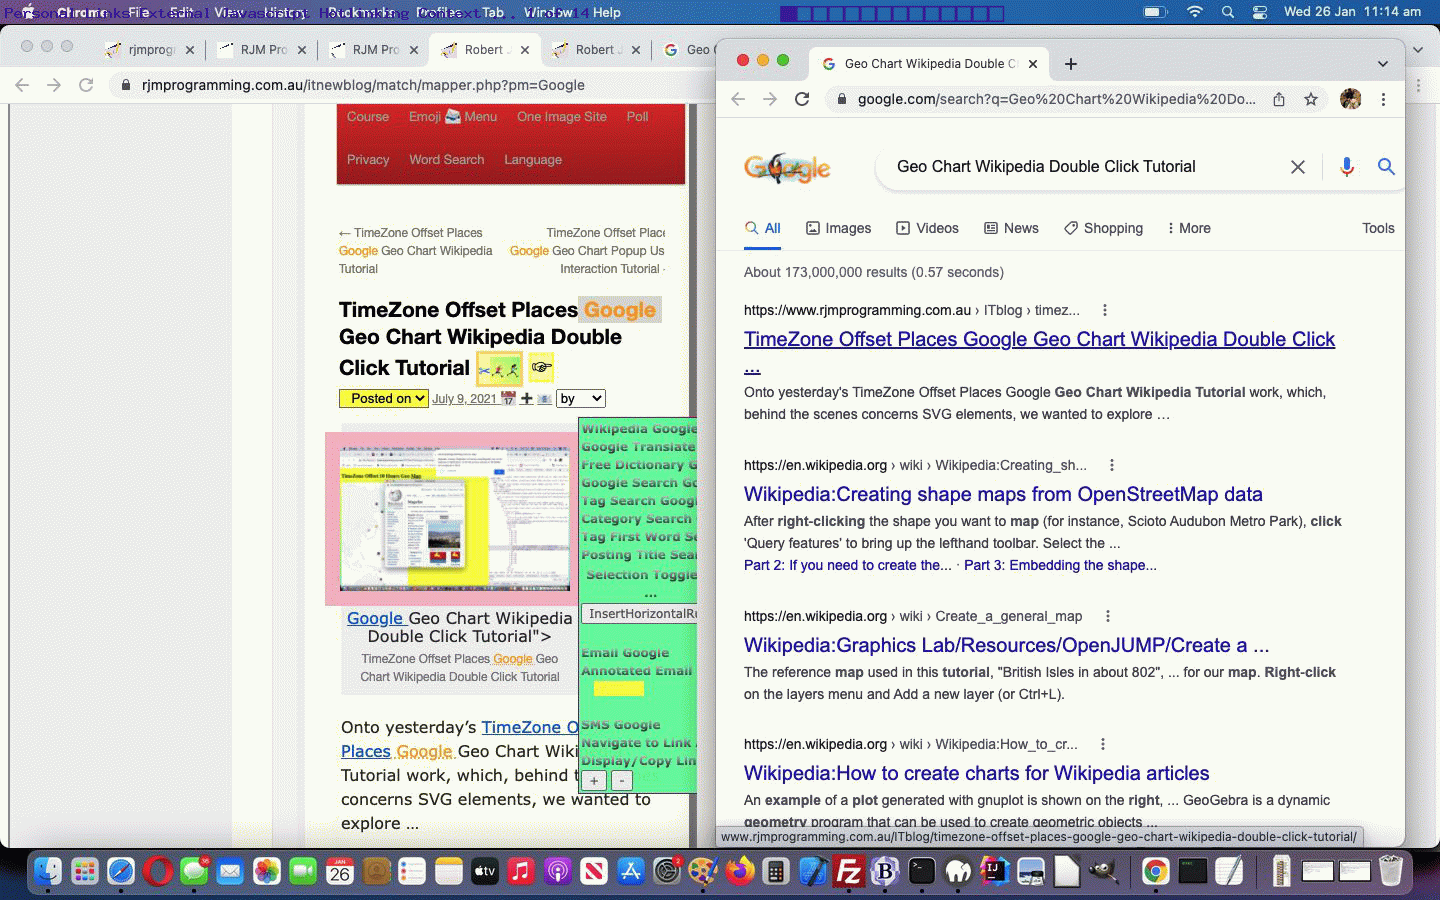Launch FileZilla from the Dock
Screen dimensions: 1440x900
(x=849, y=872)
